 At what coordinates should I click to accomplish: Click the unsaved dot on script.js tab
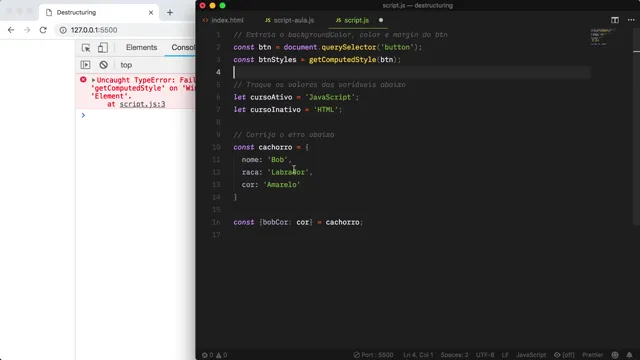click(x=381, y=20)
